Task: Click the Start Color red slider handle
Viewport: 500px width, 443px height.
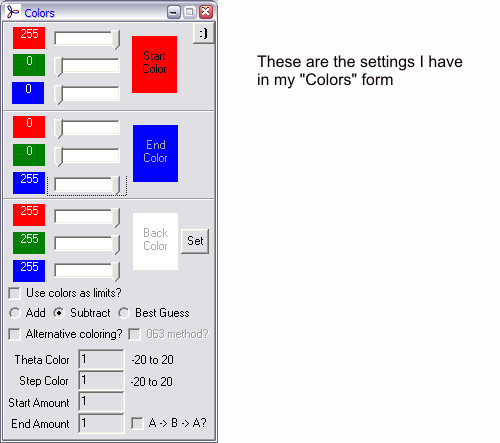Action: click(116, 39)
